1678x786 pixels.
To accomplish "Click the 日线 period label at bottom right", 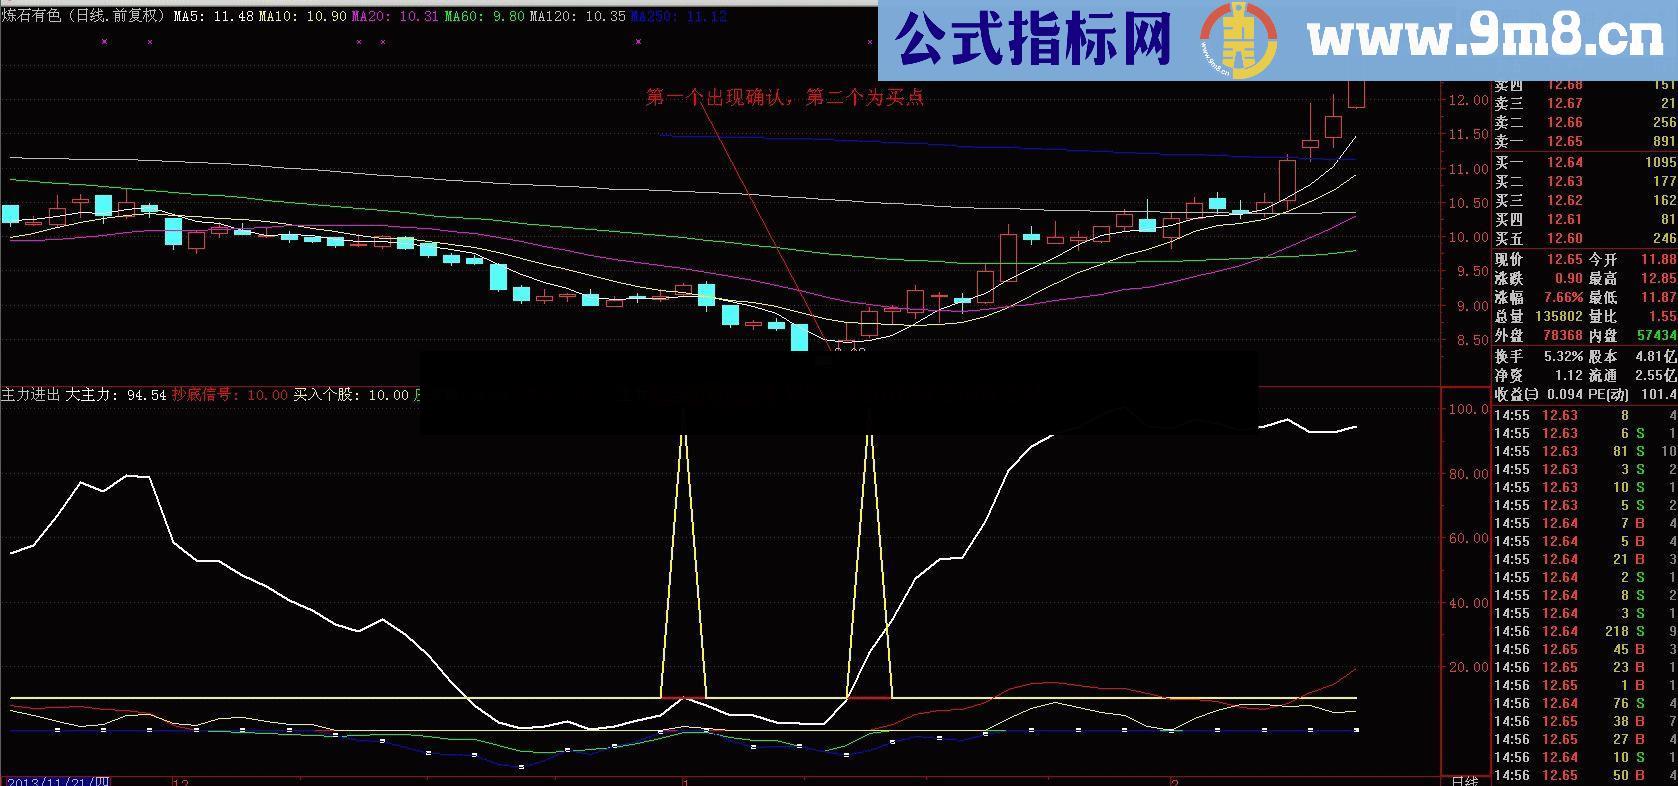I will pos(1463,780).
